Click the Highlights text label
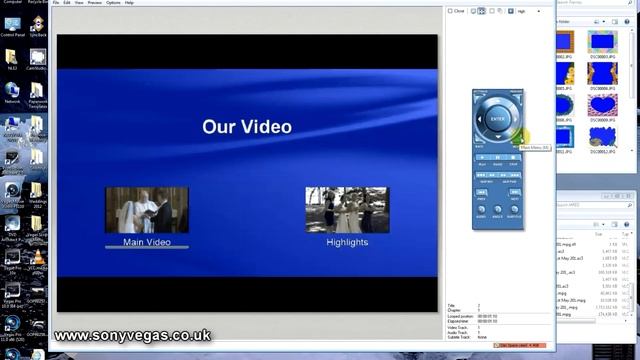 pos(347,242)
